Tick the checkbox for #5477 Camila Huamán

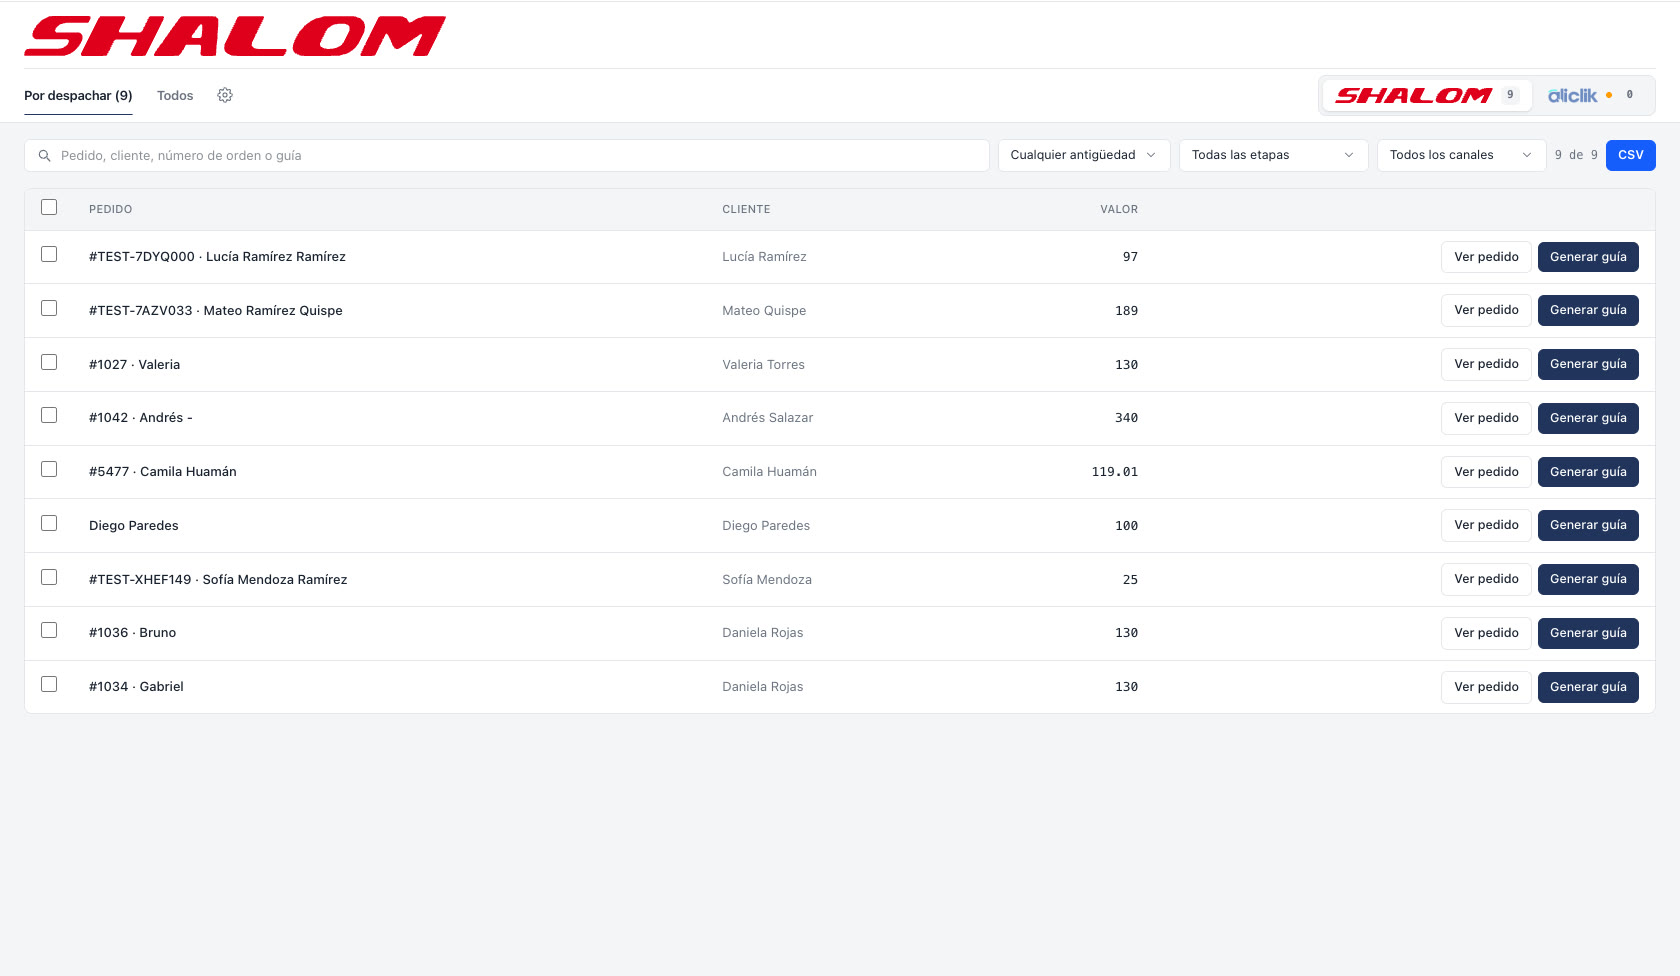tap(49, 469)
